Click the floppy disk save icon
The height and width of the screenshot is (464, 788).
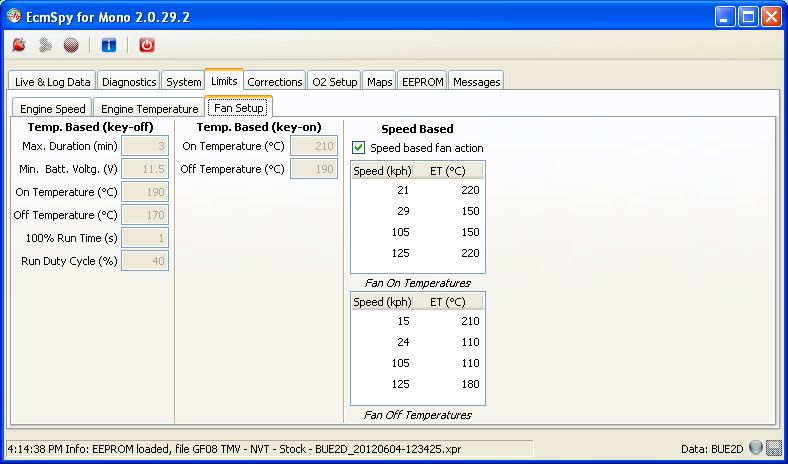773,448
